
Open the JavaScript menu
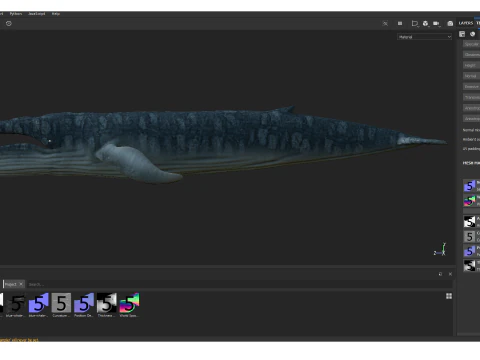(x=37, y=14)
